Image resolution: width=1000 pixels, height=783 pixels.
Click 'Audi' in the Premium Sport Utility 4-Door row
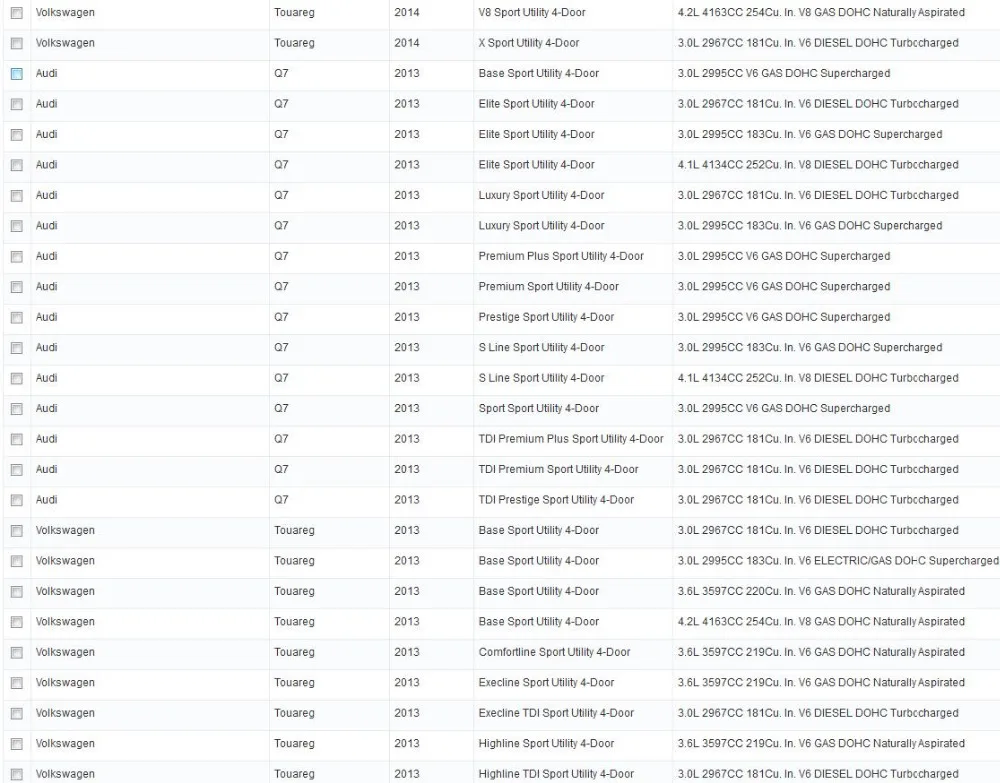pyautogui.click(x=47, y=286)
